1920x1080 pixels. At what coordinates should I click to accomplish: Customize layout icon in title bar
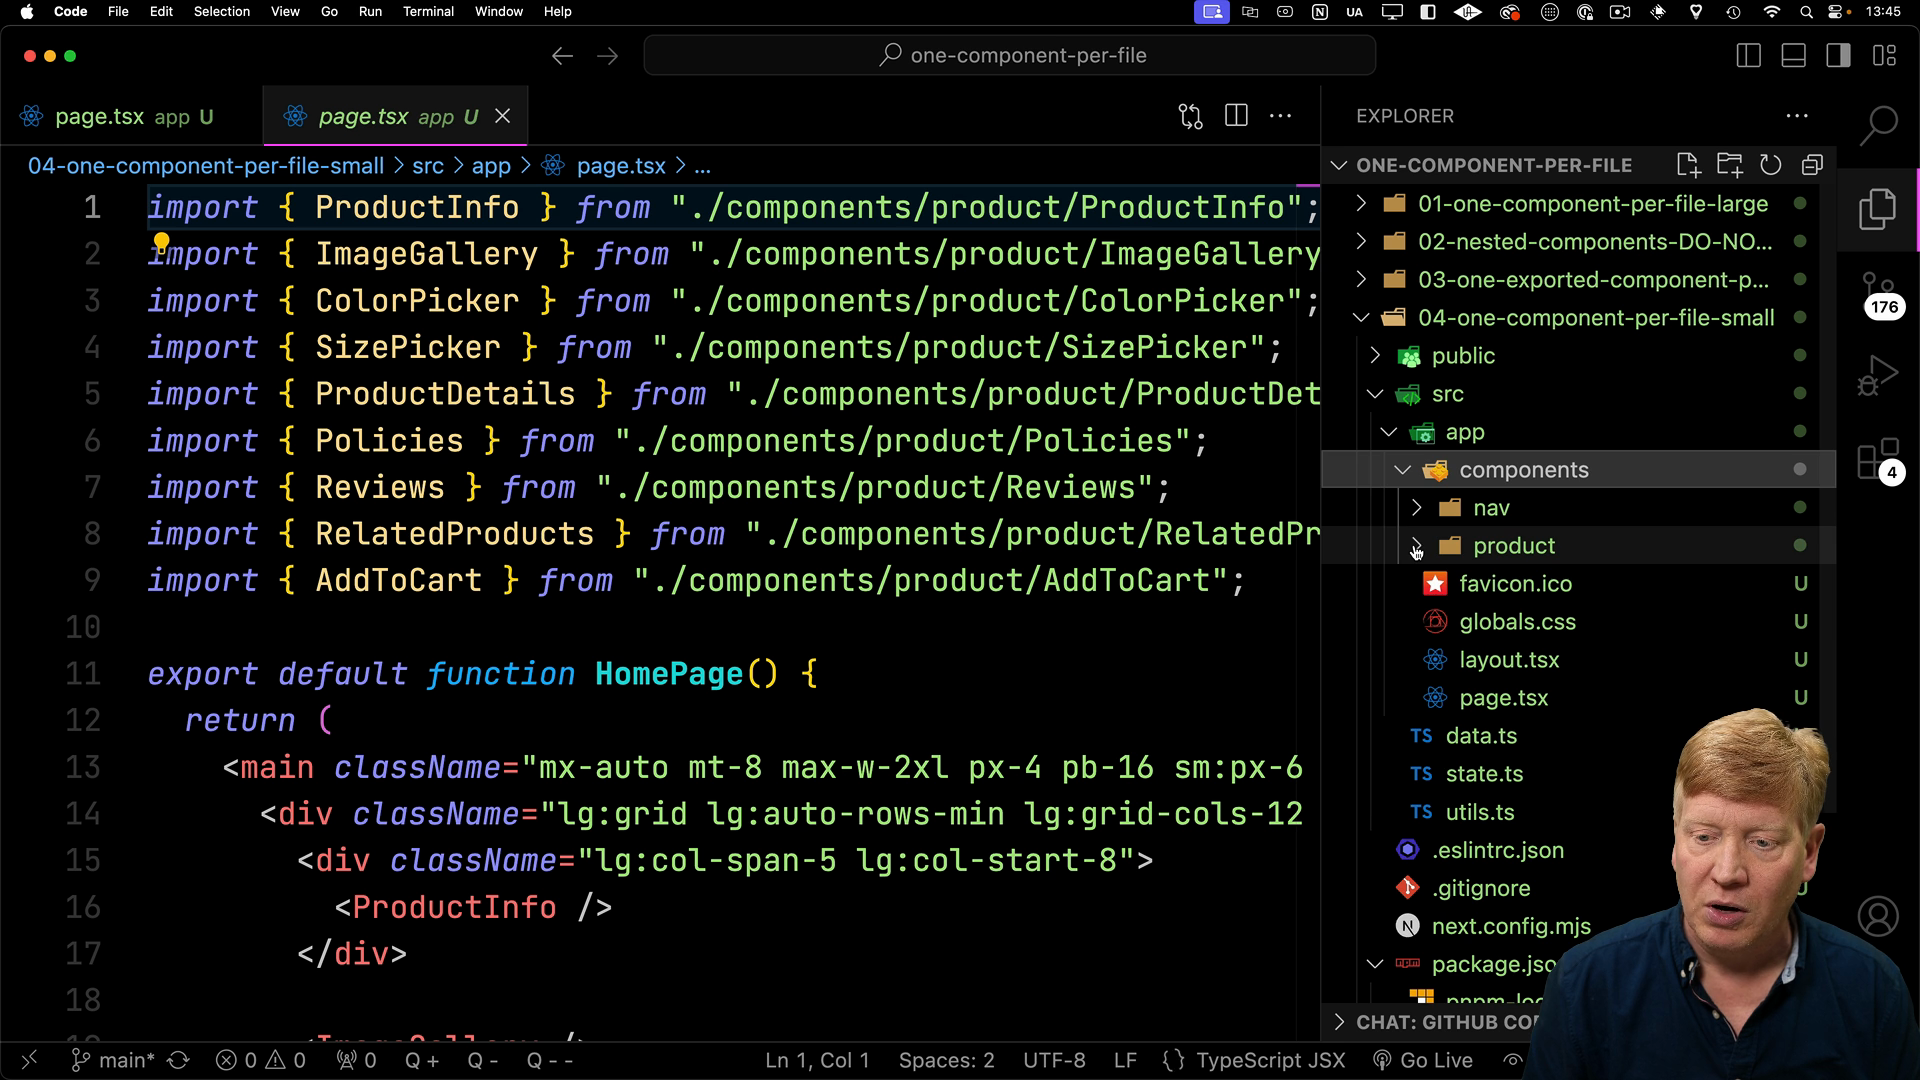coord(1884,56)
